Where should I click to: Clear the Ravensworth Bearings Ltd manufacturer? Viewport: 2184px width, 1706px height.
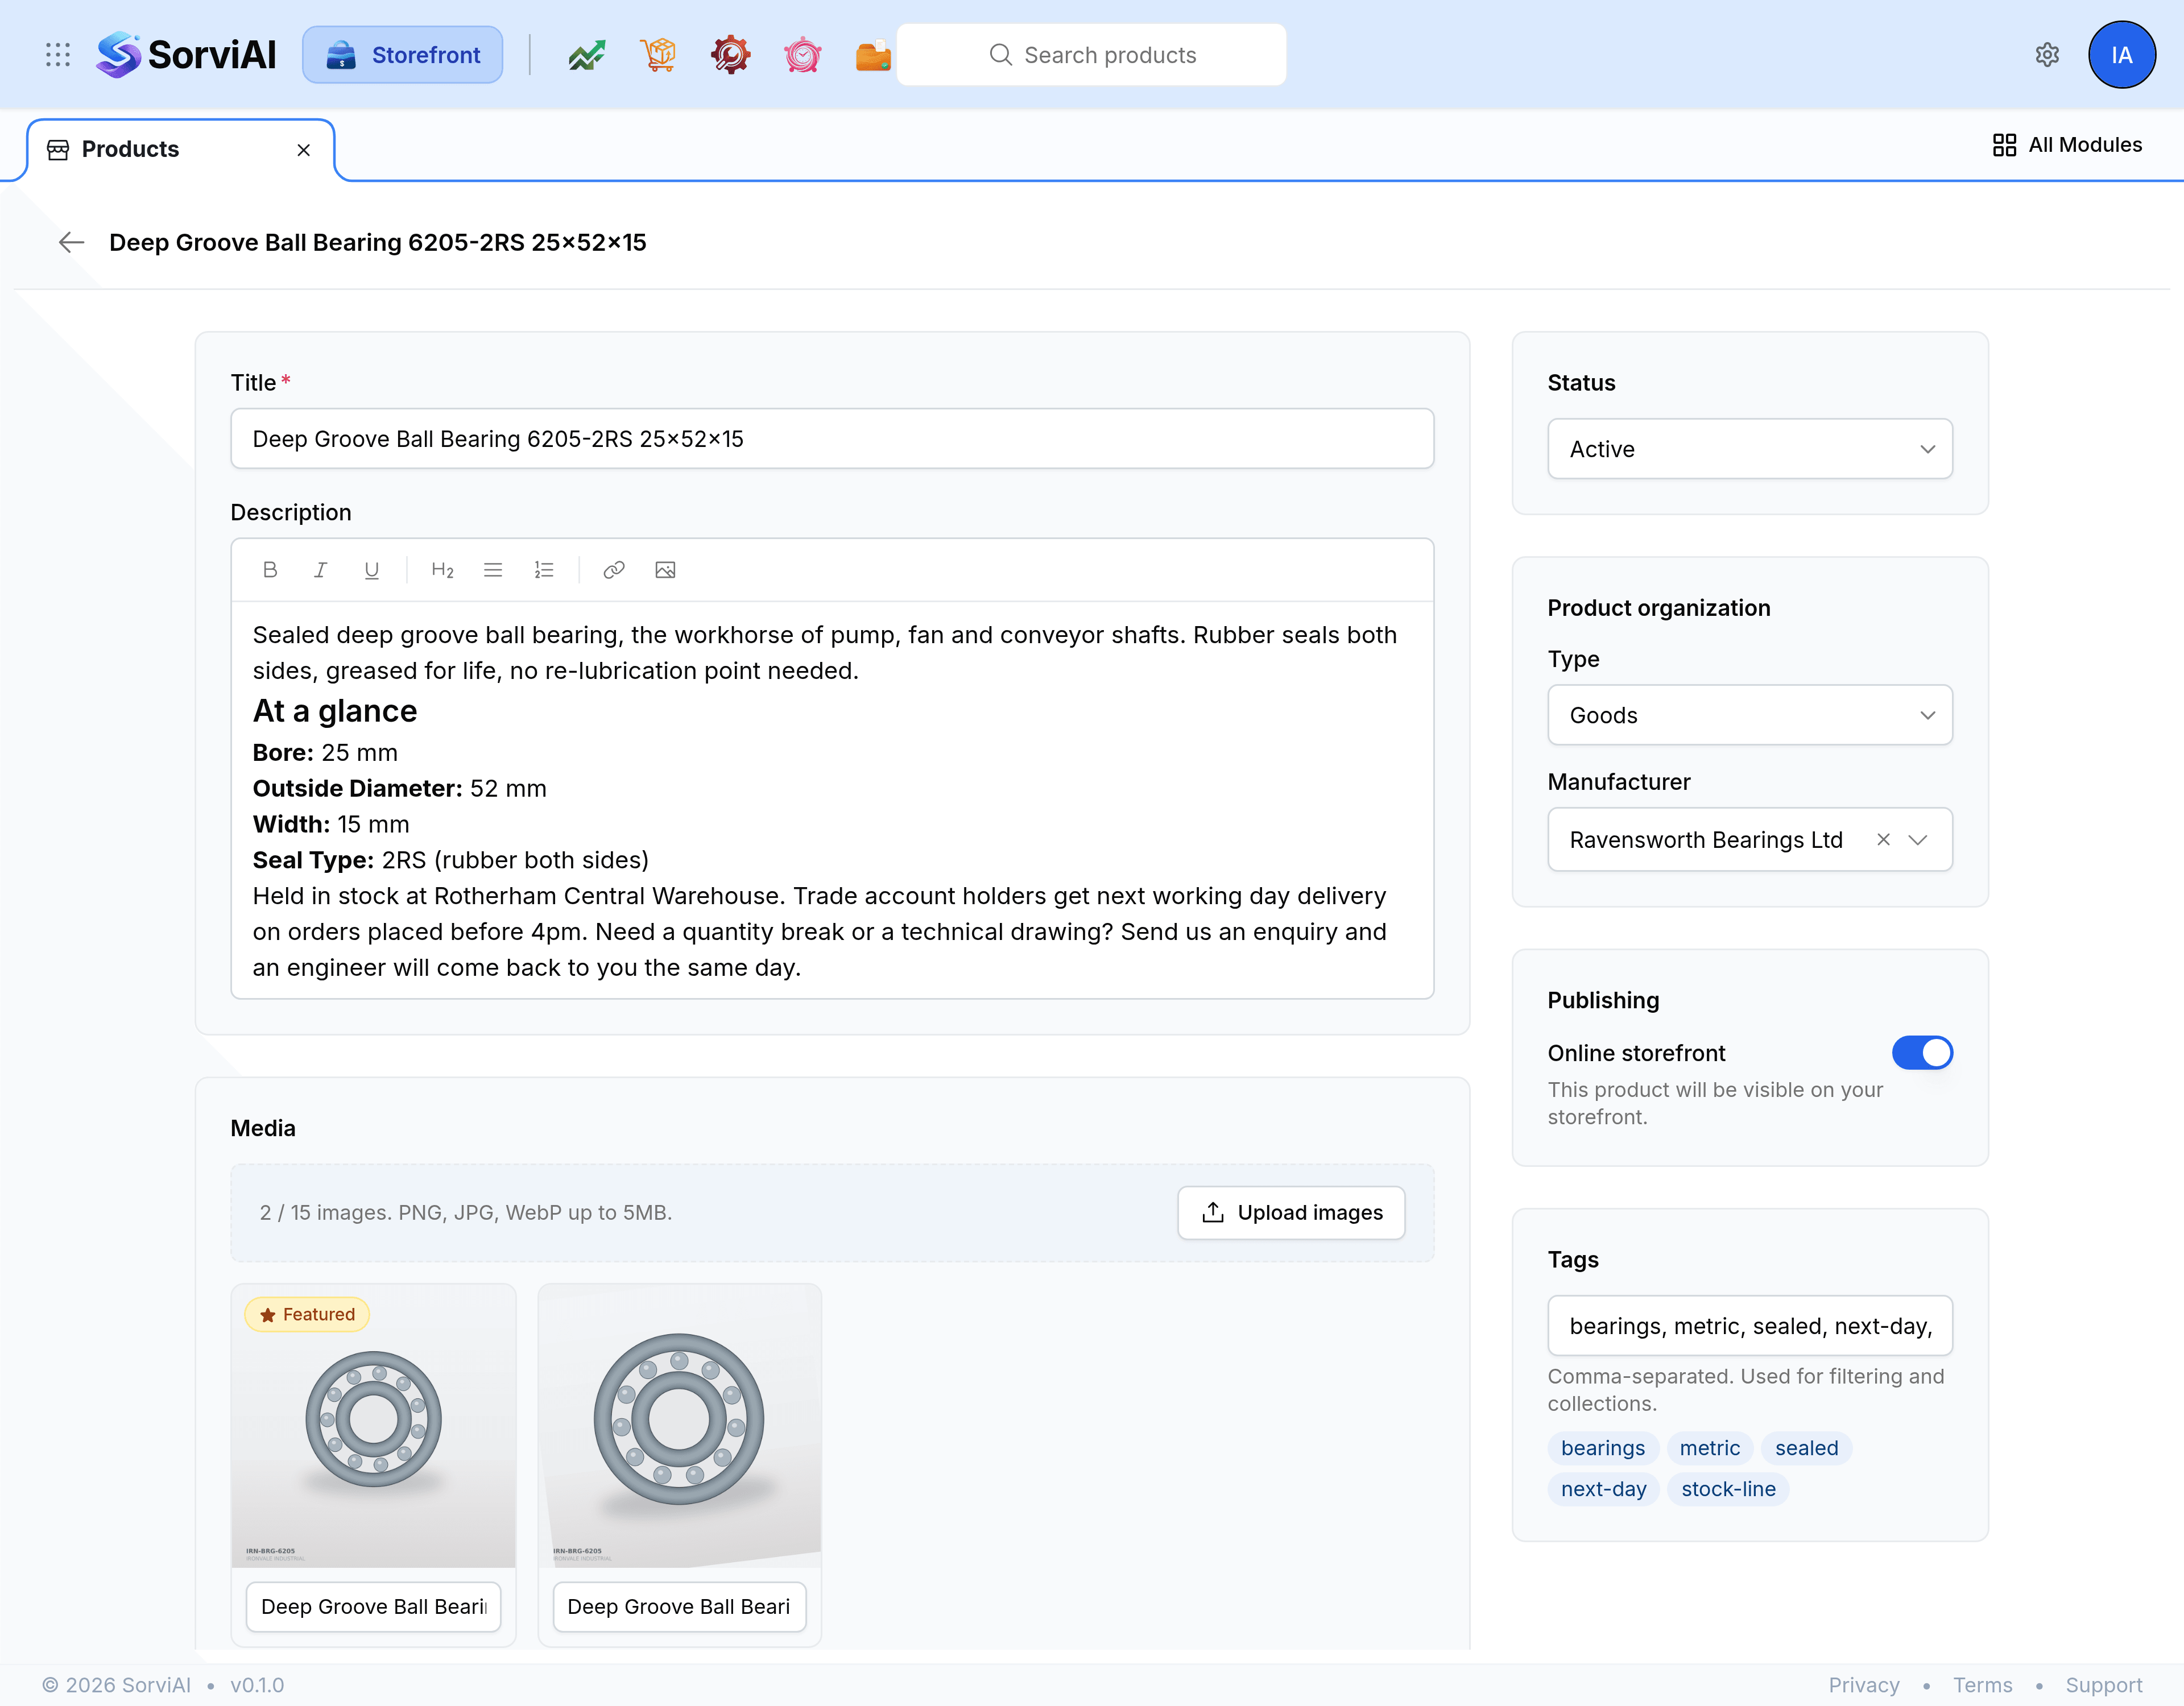click(1883, 840)
